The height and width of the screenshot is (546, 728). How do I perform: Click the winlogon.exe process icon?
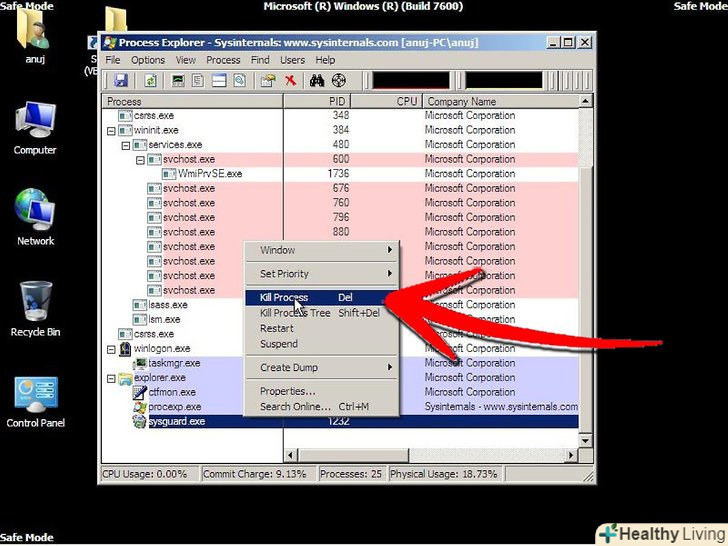point(125,349)
